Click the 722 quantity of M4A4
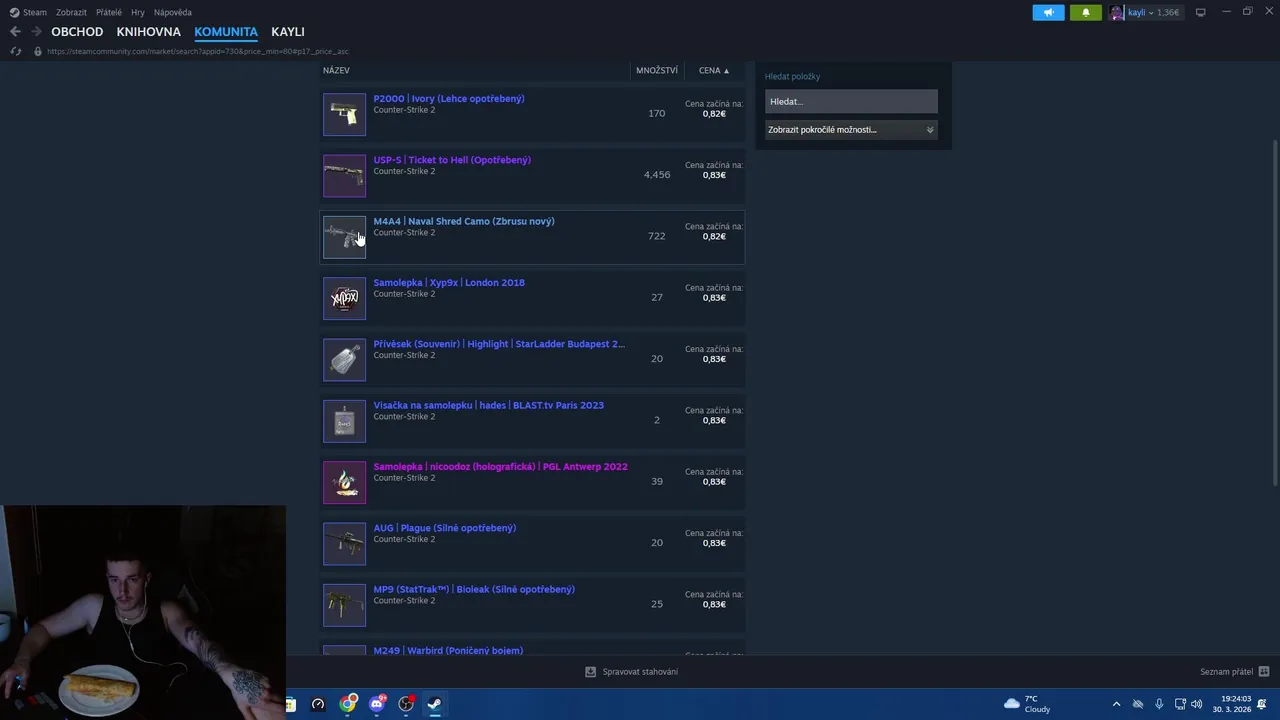The height and width of the screenshot is (720, 1280). click(657, 236)
